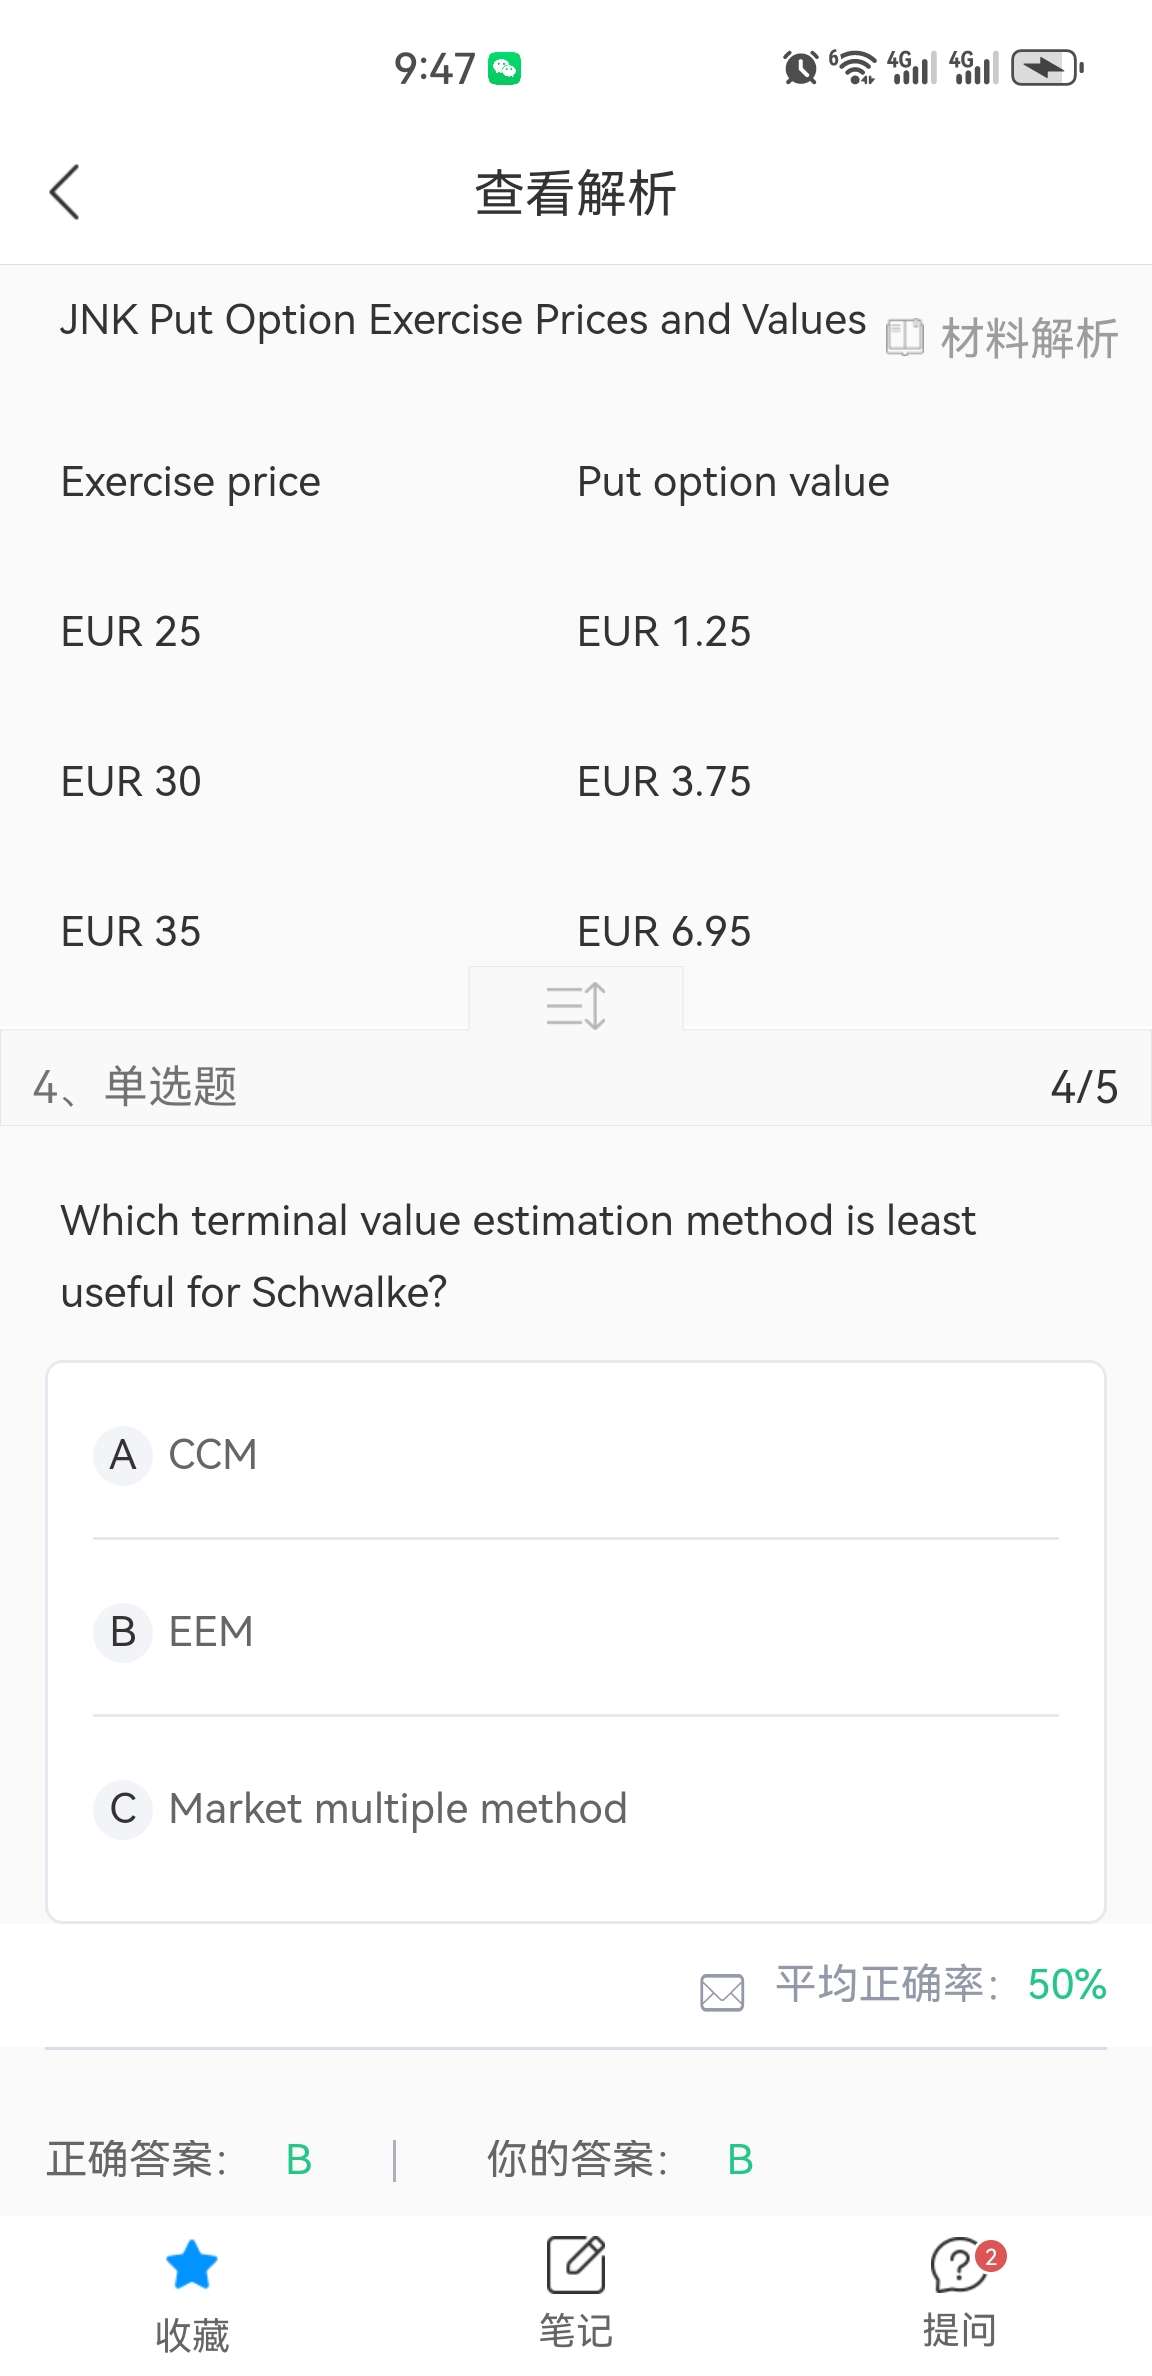Viewport: 1152px width, 2376px height.
Task: Tap the back arrow icon
Action: click(x=64, y=192)
